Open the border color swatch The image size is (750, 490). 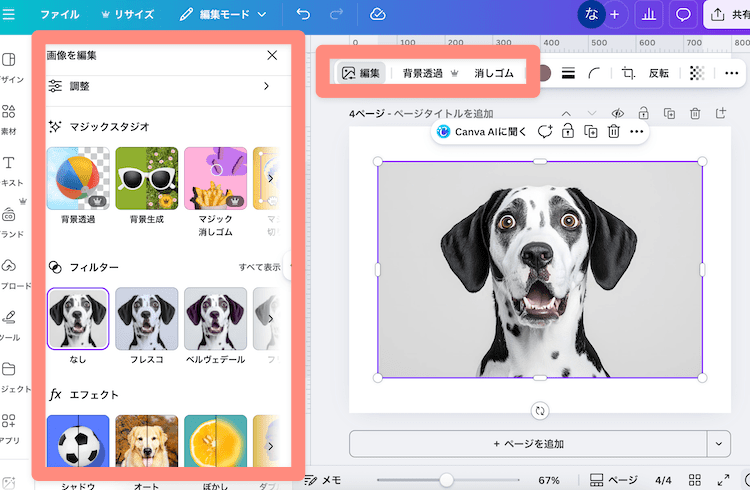[544, 73]
